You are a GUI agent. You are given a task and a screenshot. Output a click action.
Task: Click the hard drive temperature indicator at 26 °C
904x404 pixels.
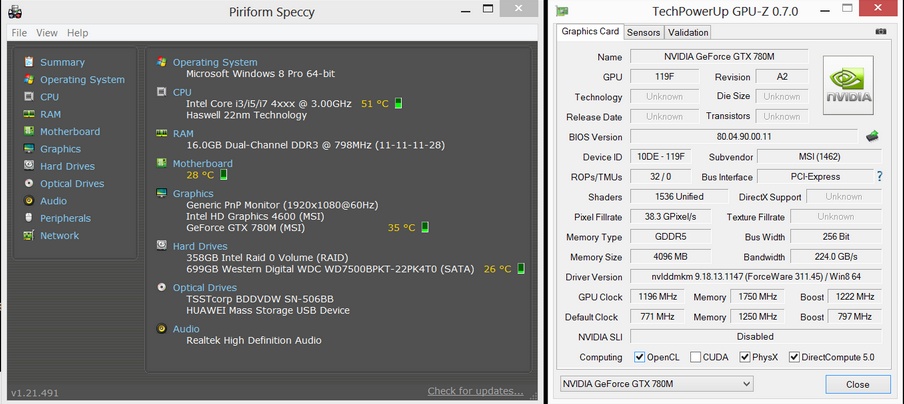point(521,269)
